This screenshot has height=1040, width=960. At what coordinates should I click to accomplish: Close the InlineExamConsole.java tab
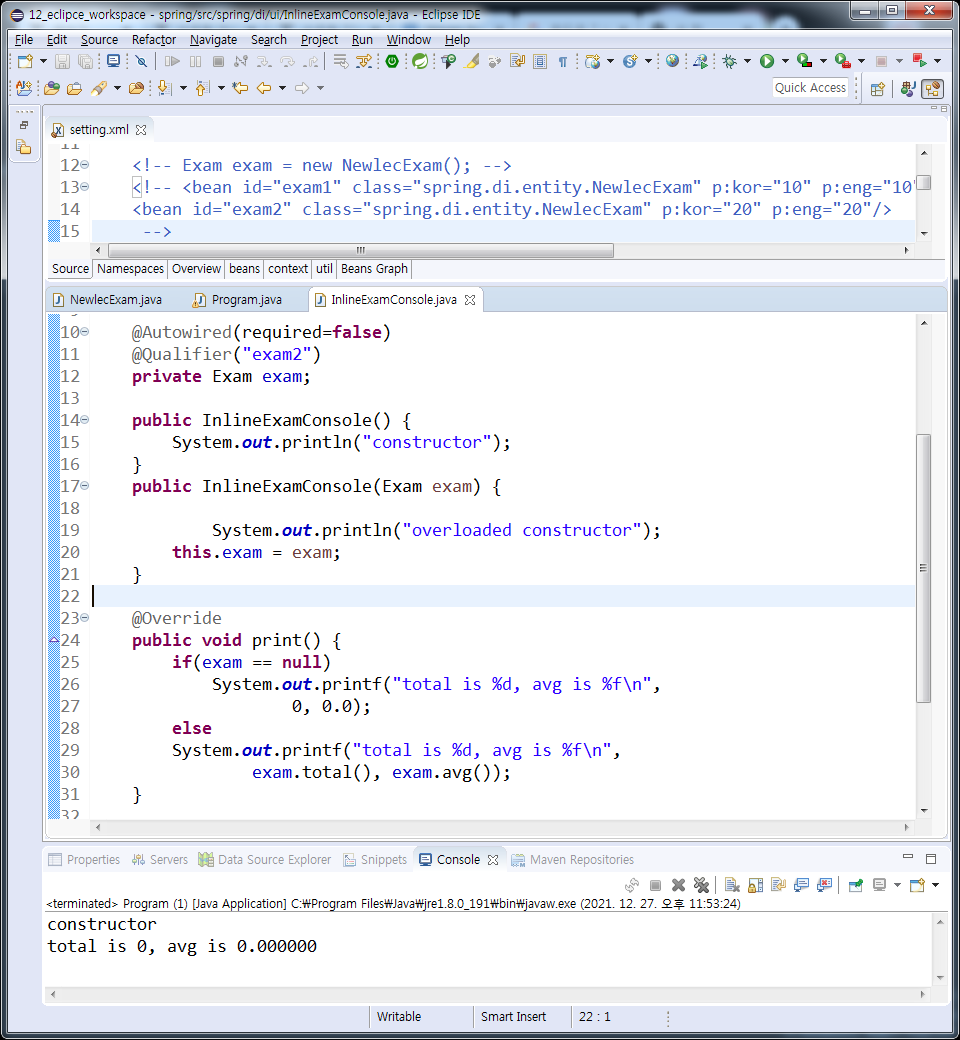pos(470,300)
